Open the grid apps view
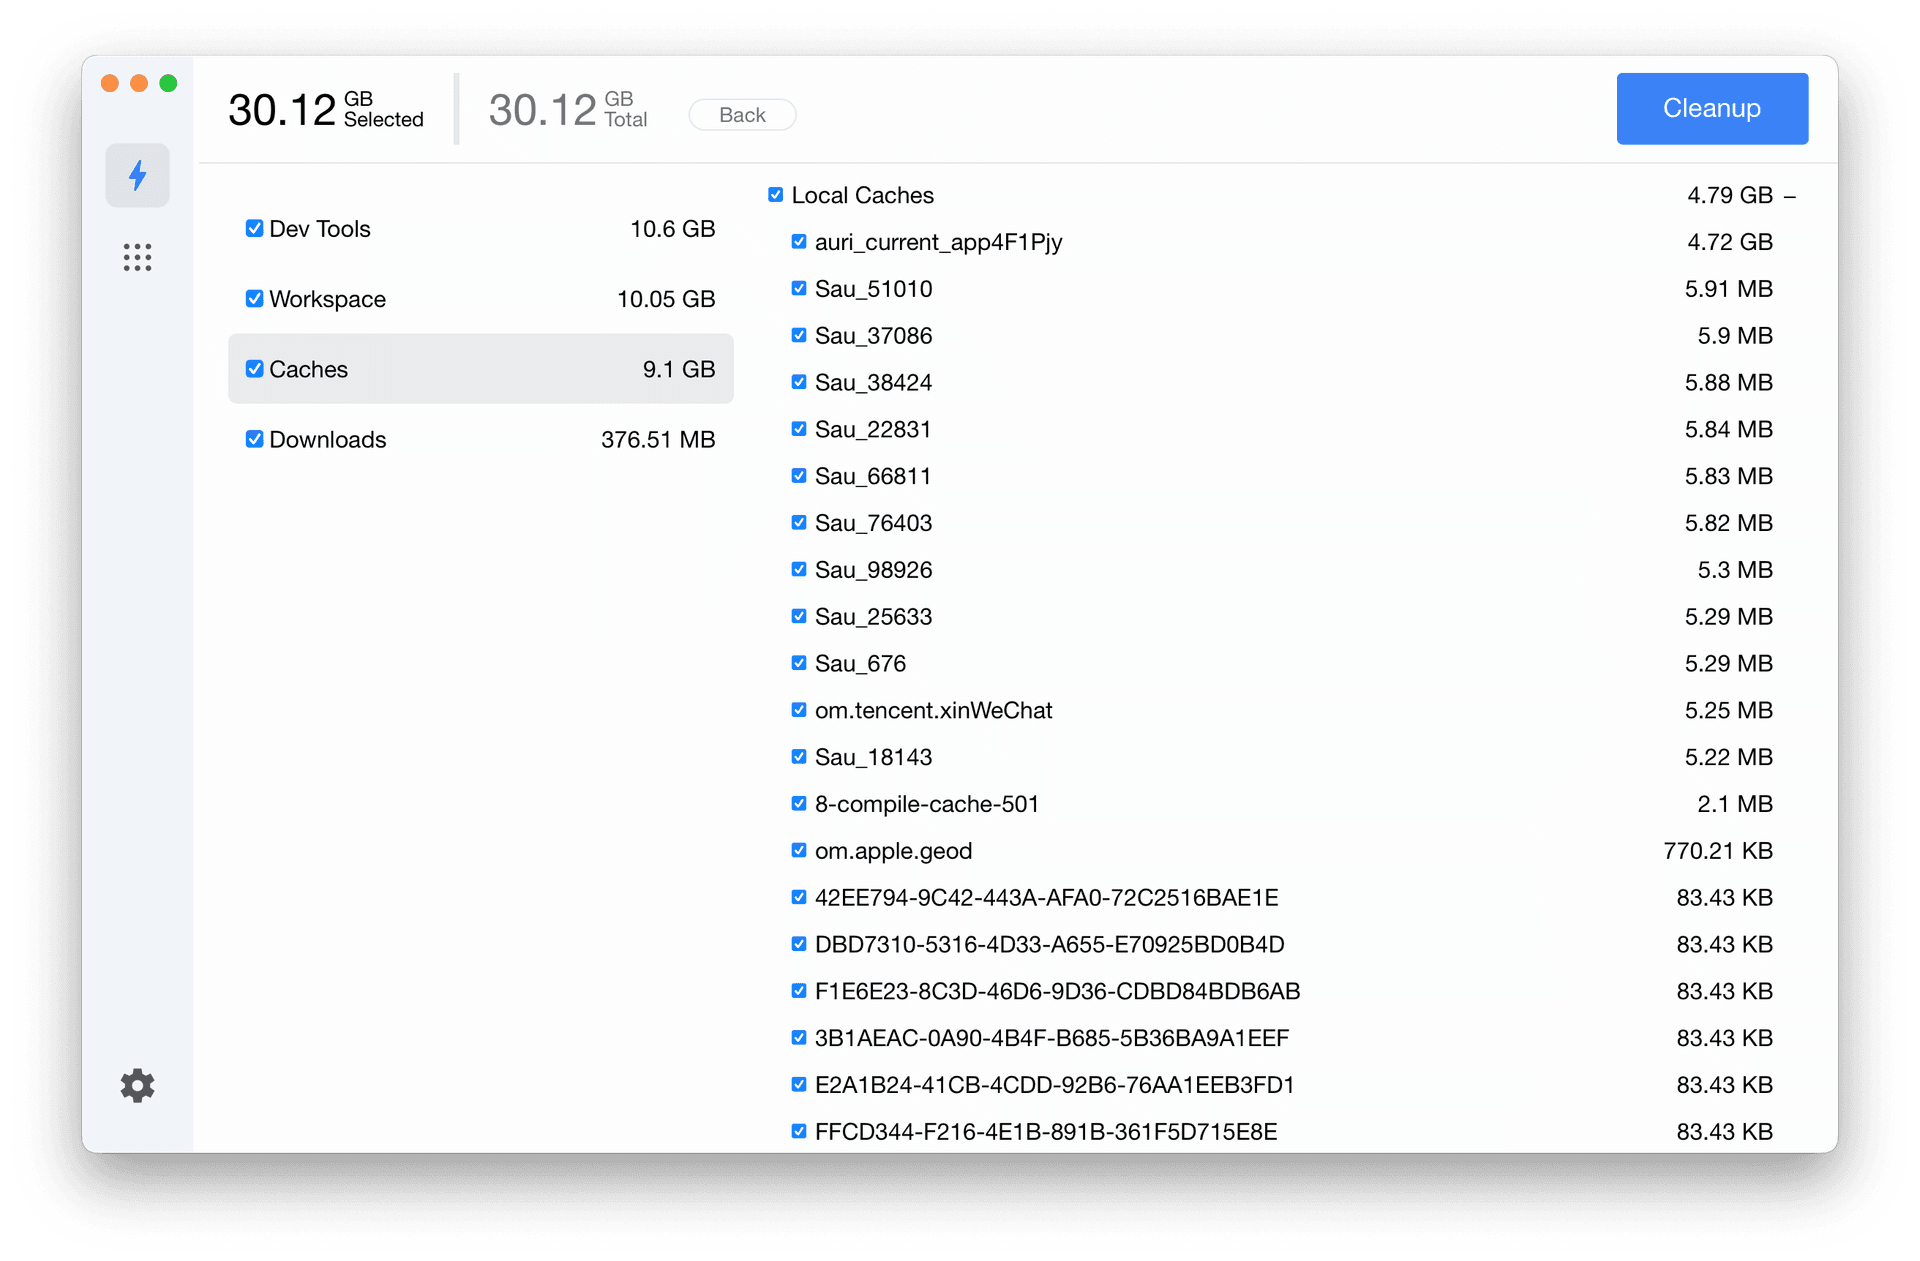Image resolution: width=1920 pixels, height=1261 pixels. click(x=137, y=257)
